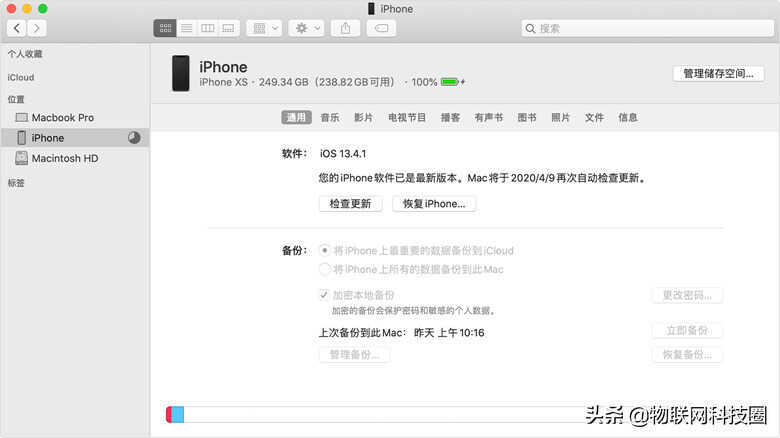Click the iOS 13.4.1 version text
The width and height of the screenshot is (780, 438).
click(343, 154)
